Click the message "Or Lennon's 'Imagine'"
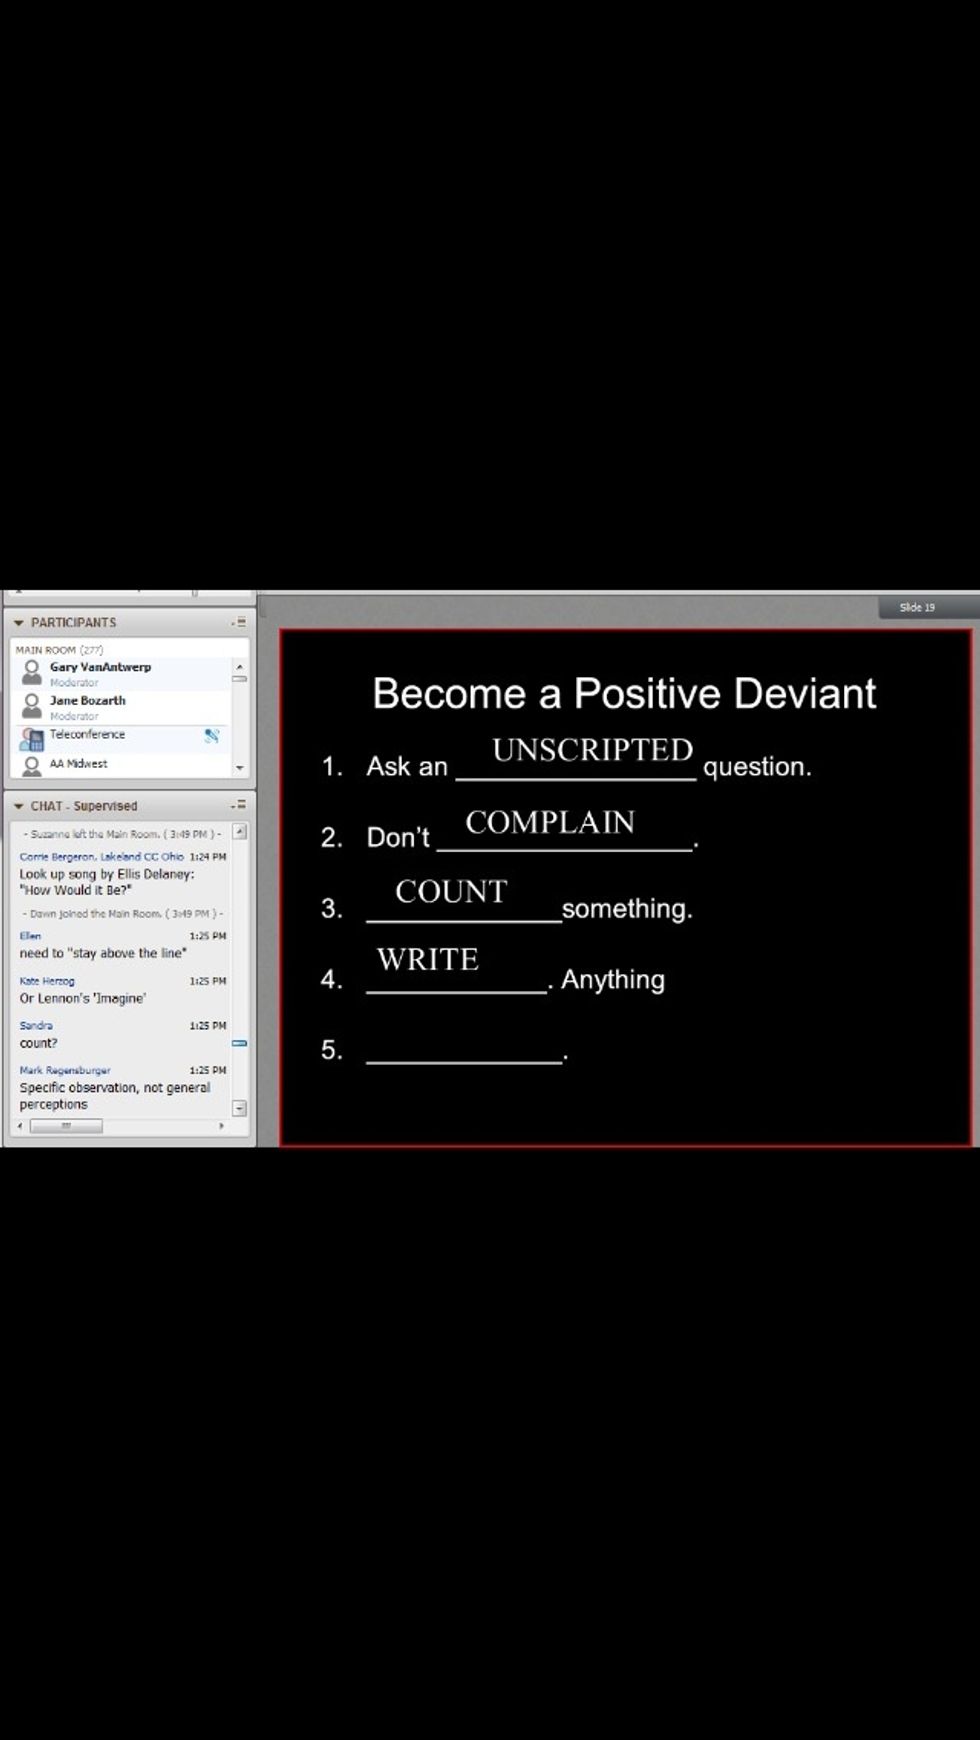 click(83, 998)
